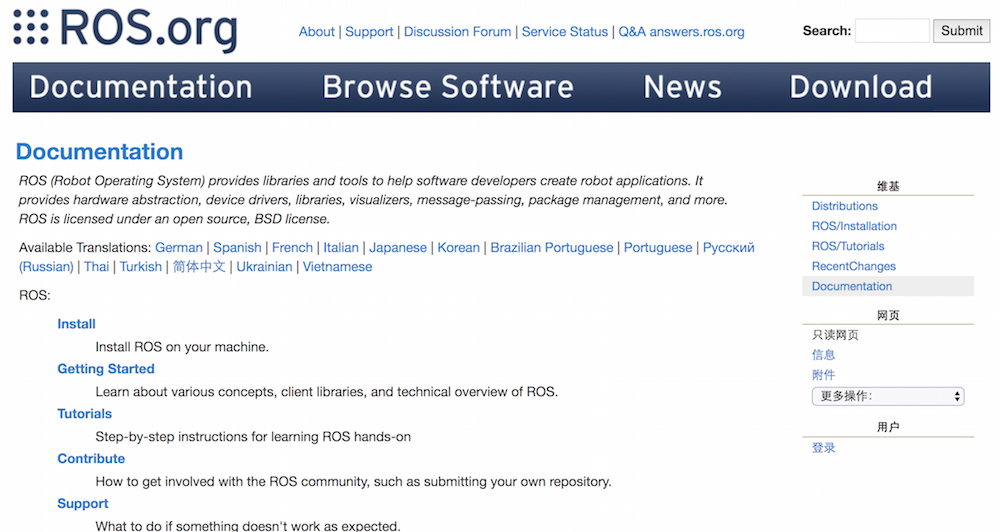Open Q&A answers.ros.org link
Image resolution: width=1000 pixels, height=532 pixels.
click(681, 32)
